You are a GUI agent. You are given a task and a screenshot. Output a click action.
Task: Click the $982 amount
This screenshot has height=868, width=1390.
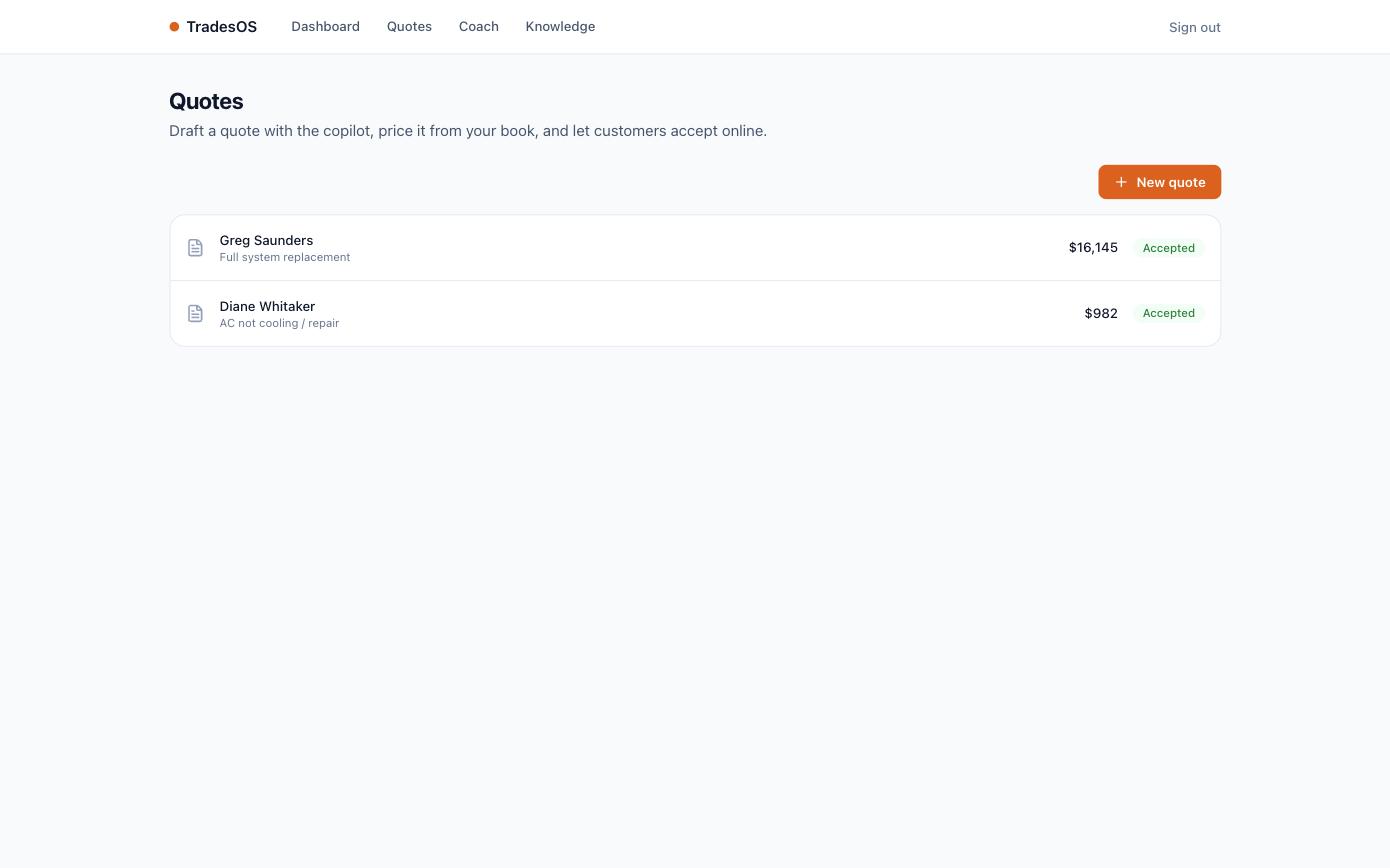[x=1101, y=313]
